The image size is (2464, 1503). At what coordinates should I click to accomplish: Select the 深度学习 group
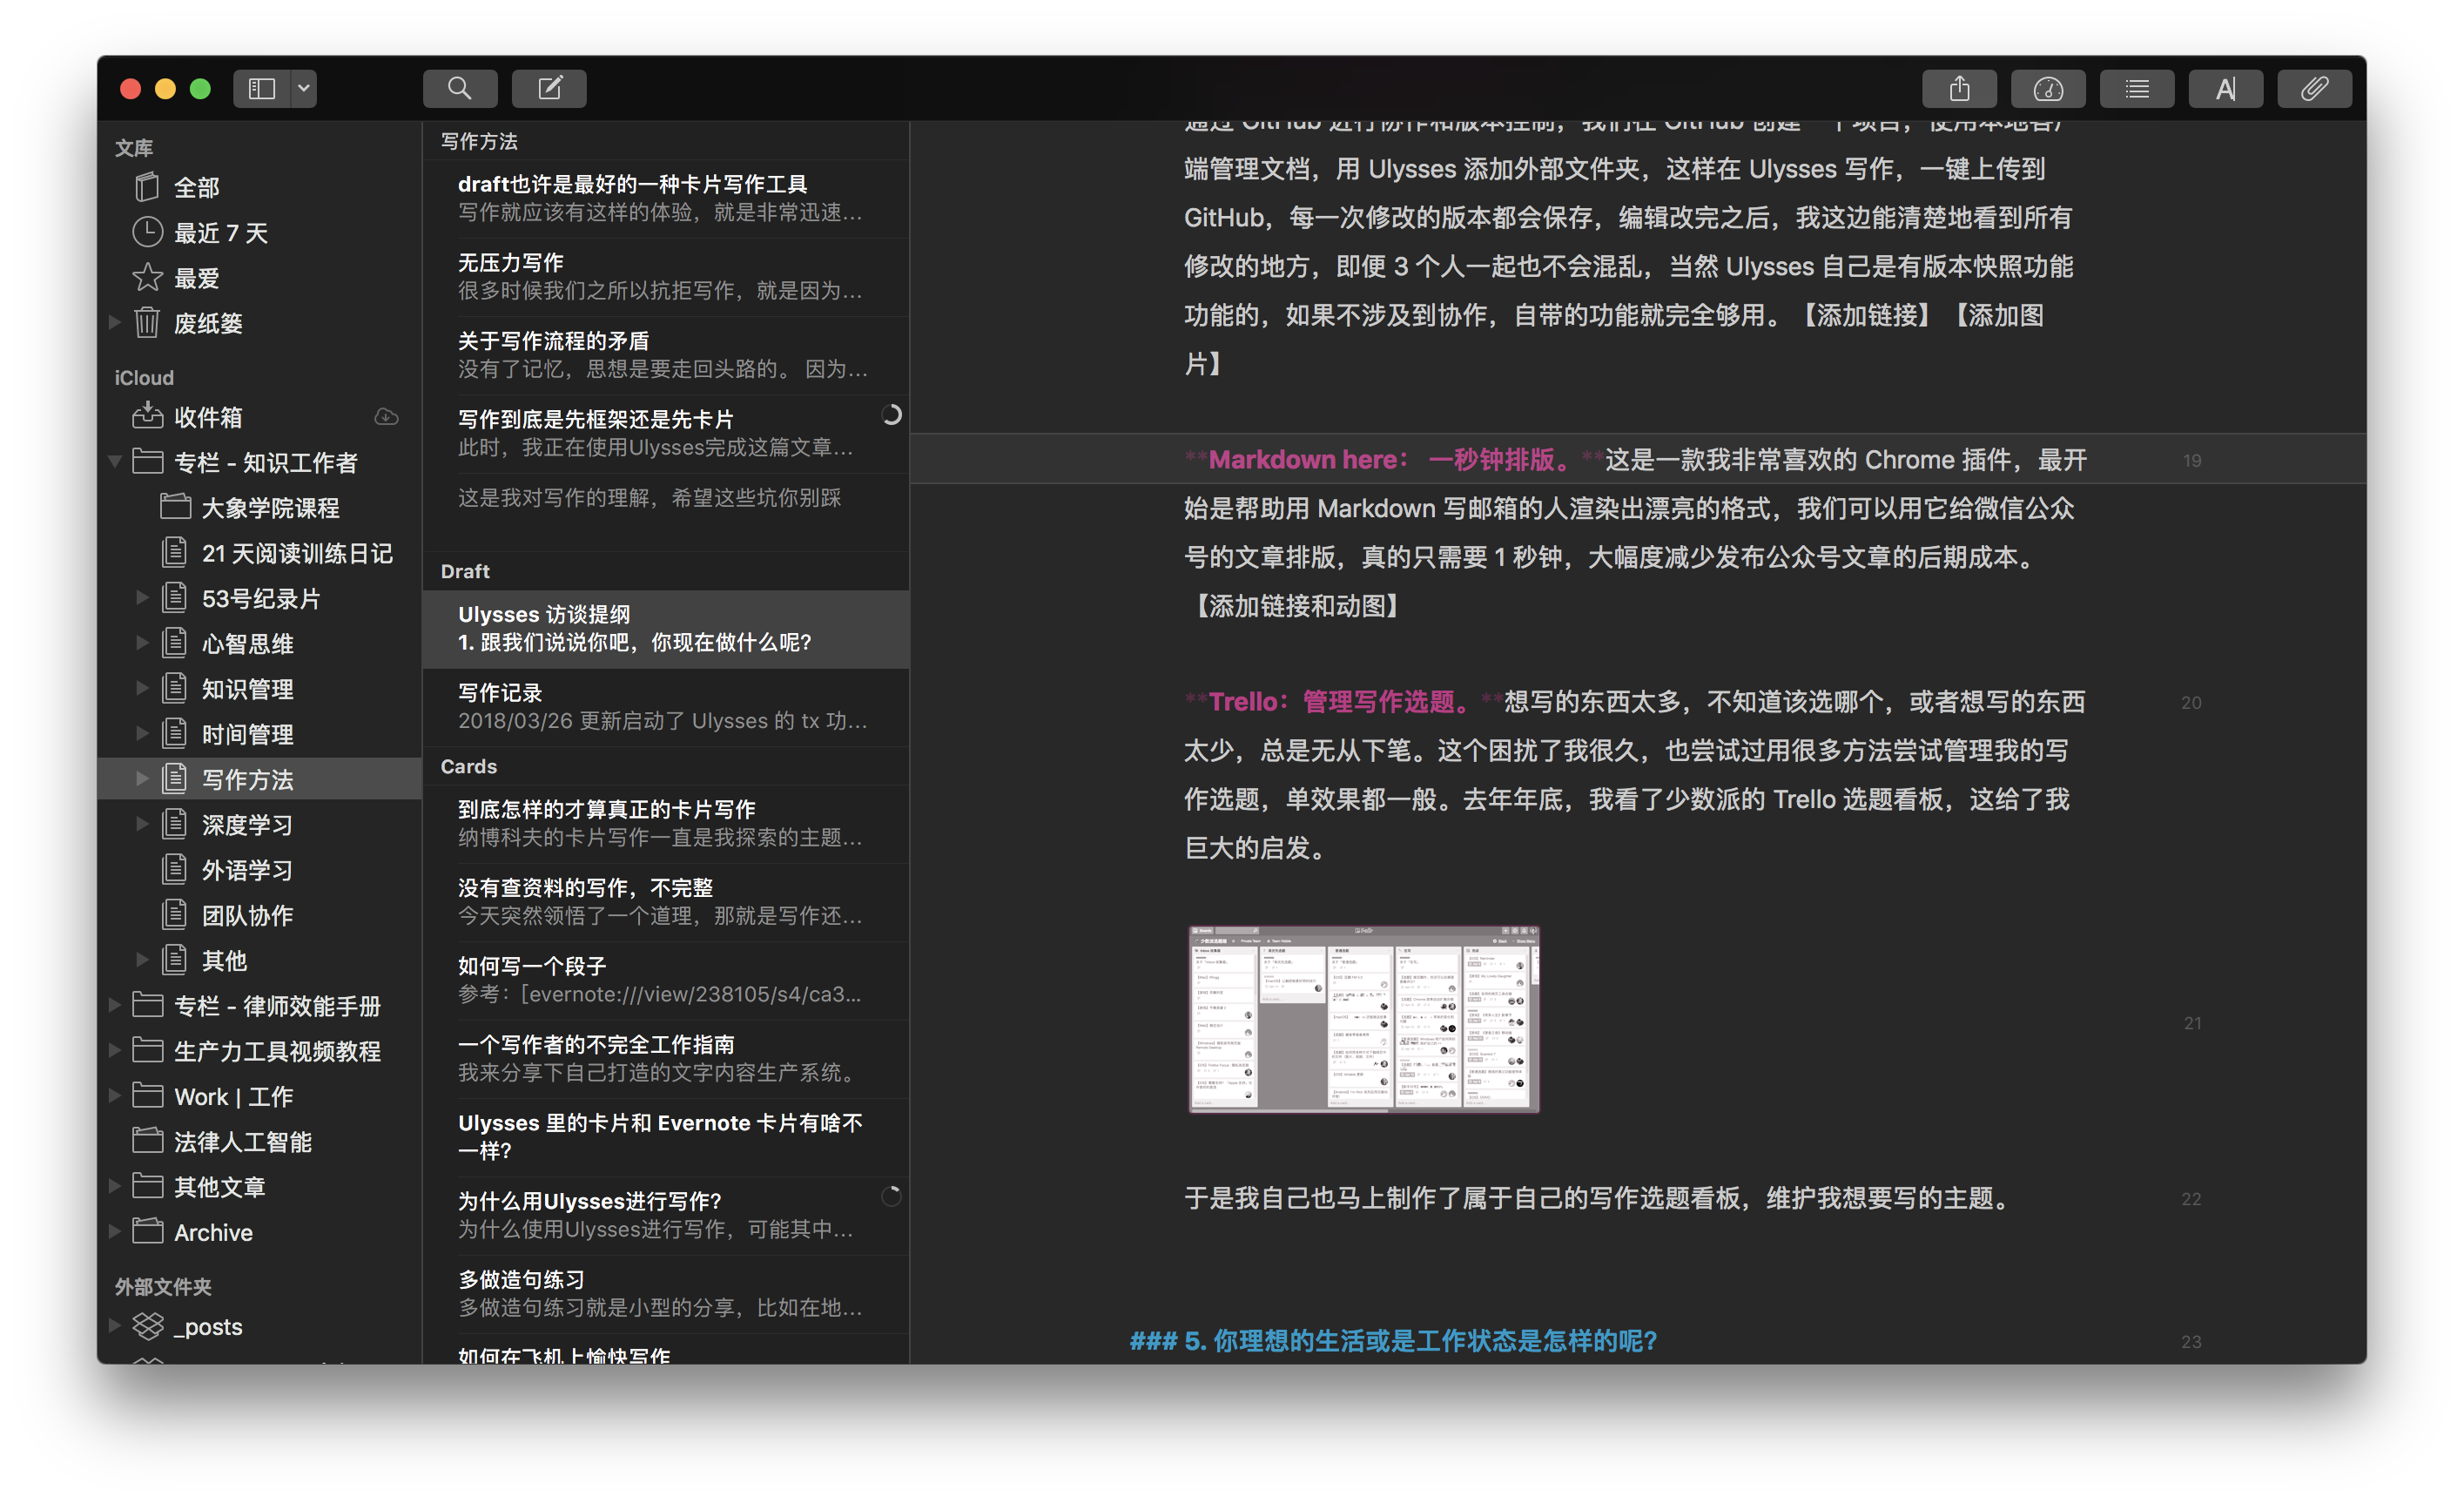point(259,825)
